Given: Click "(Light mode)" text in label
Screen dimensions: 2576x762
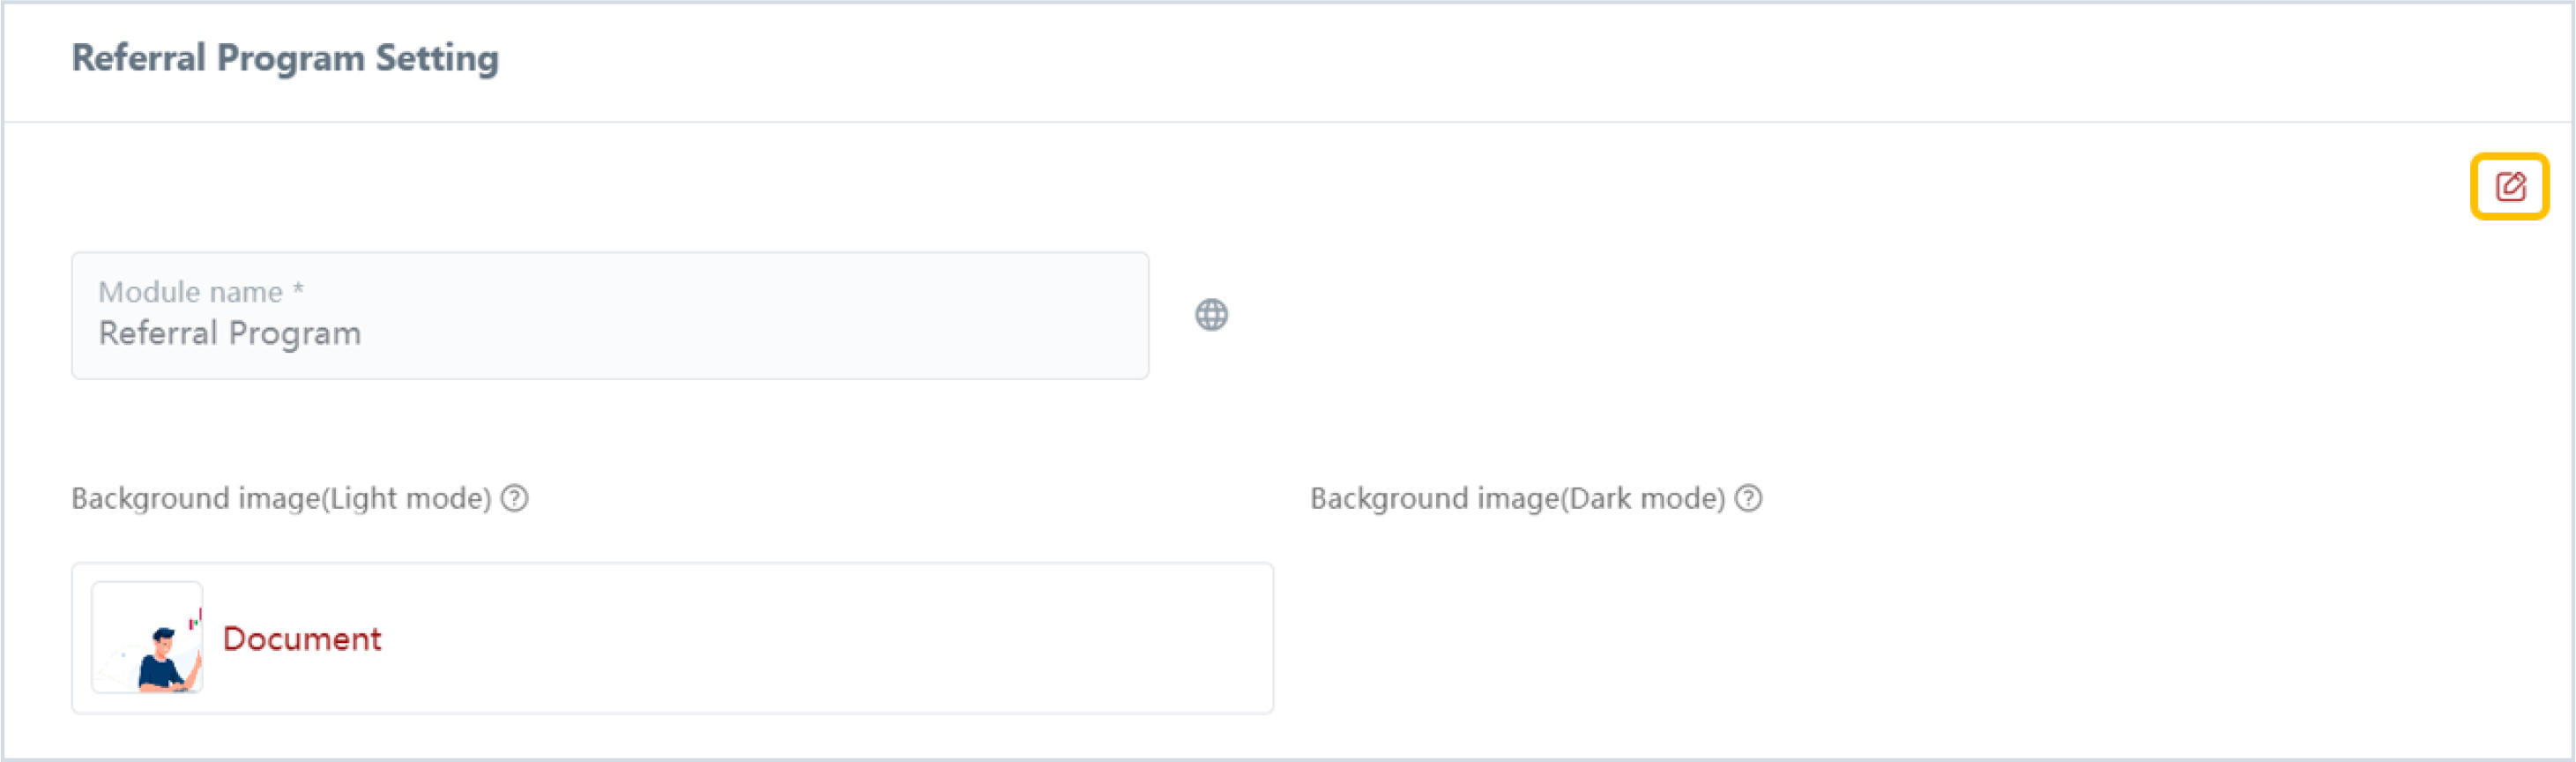Looking at the screenshot, I should point(406,498).
